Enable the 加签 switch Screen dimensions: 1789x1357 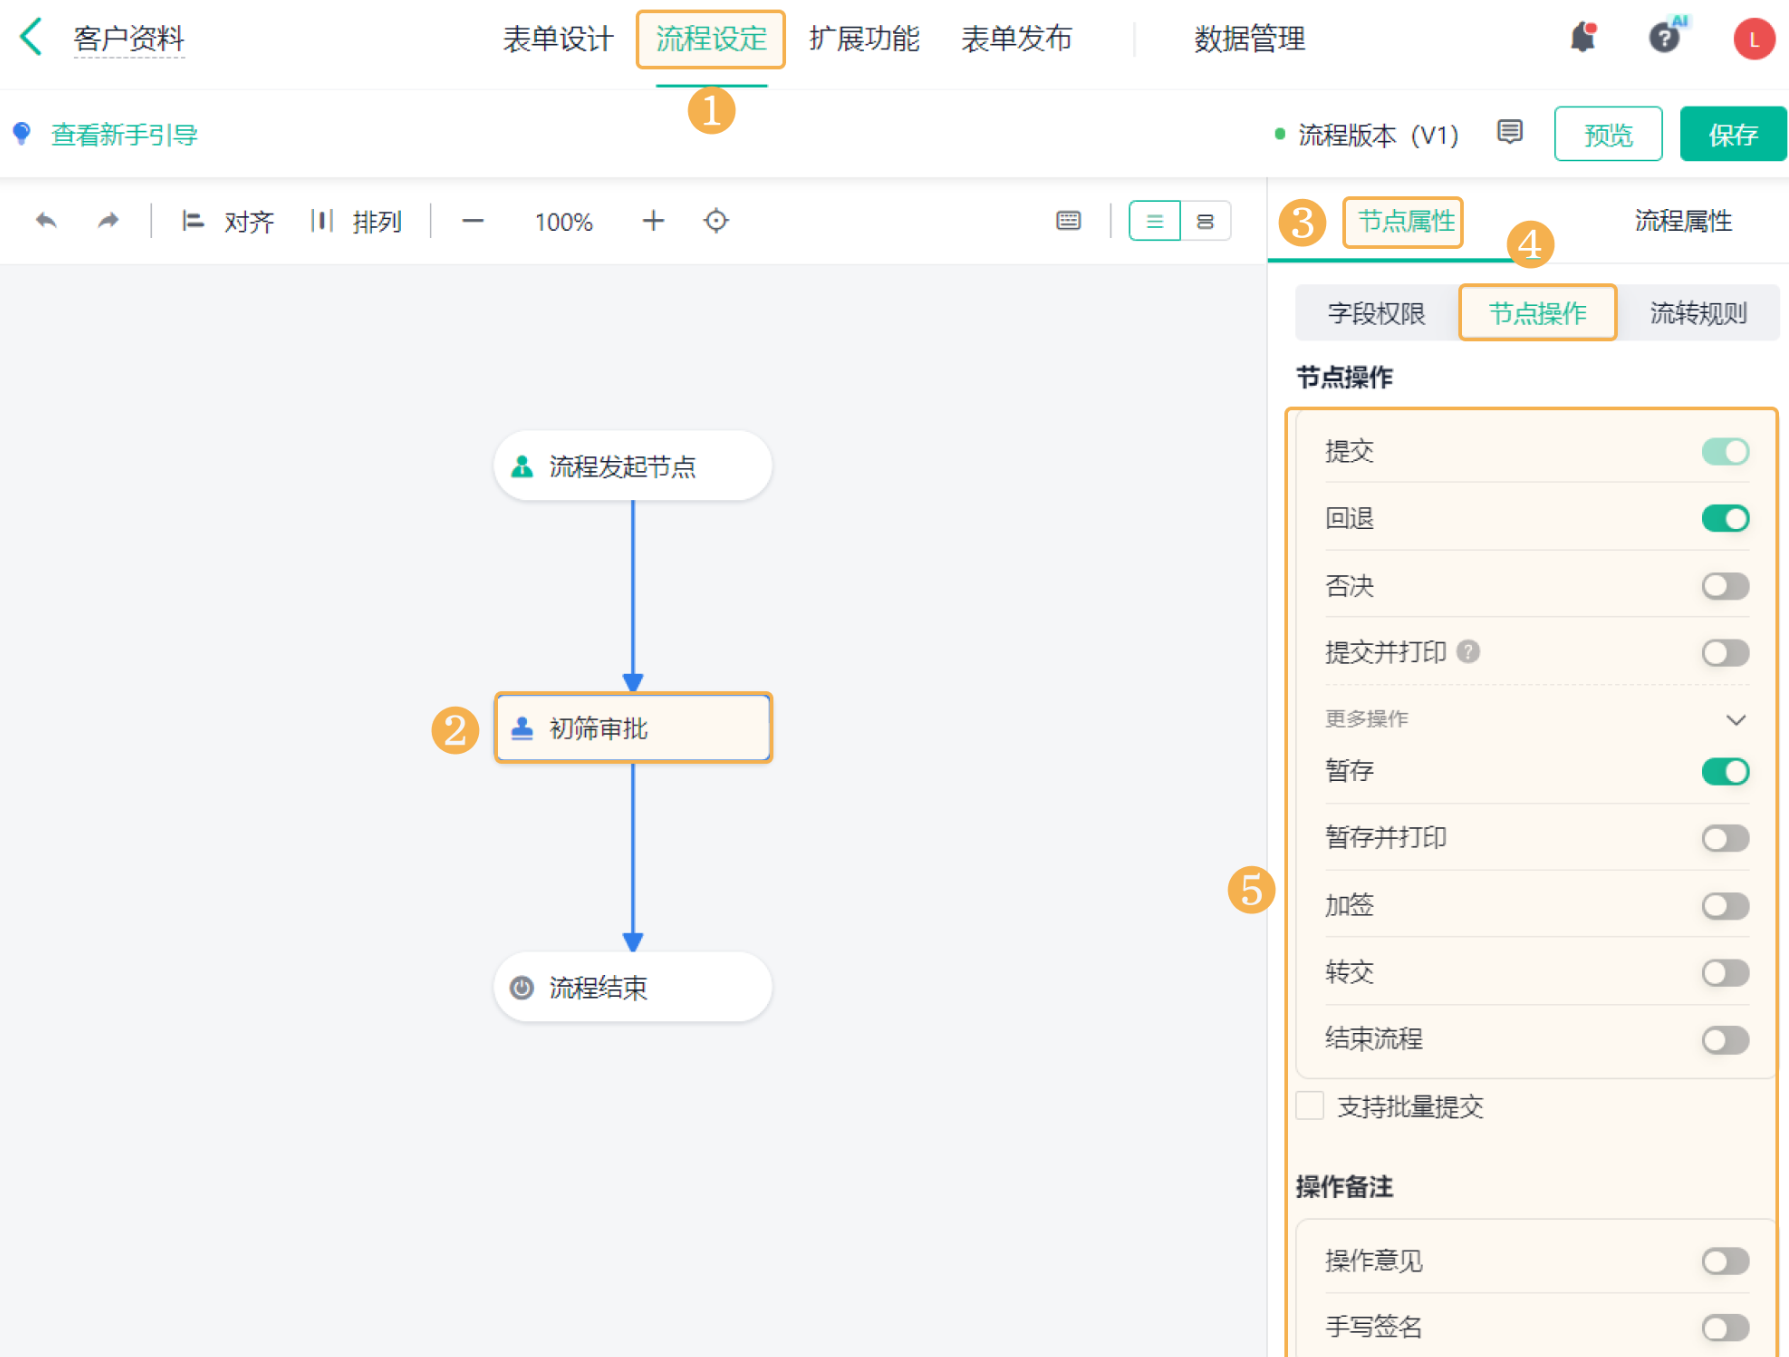click(x=1725, y=905)
